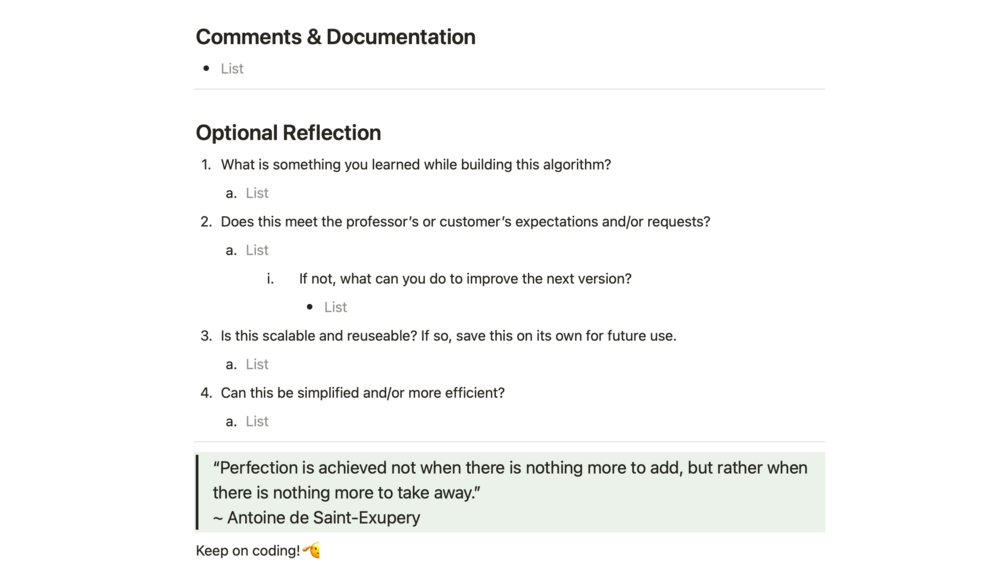Click the saluting emoji after Keep on coding
This screenshot has height=585, width=1005.
point(311,550)
